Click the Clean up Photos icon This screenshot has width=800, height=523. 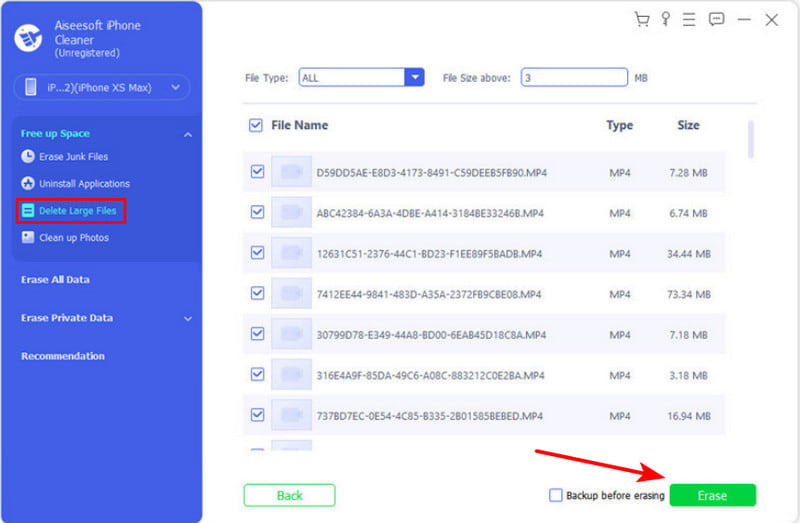click(28, 238)
